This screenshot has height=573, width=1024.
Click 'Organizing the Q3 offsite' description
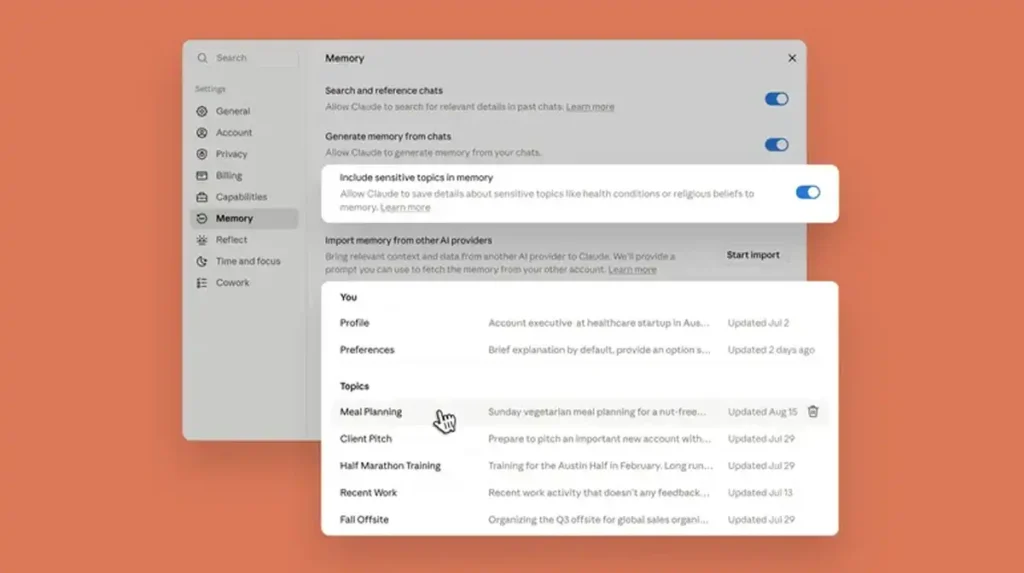click(598, 520)
